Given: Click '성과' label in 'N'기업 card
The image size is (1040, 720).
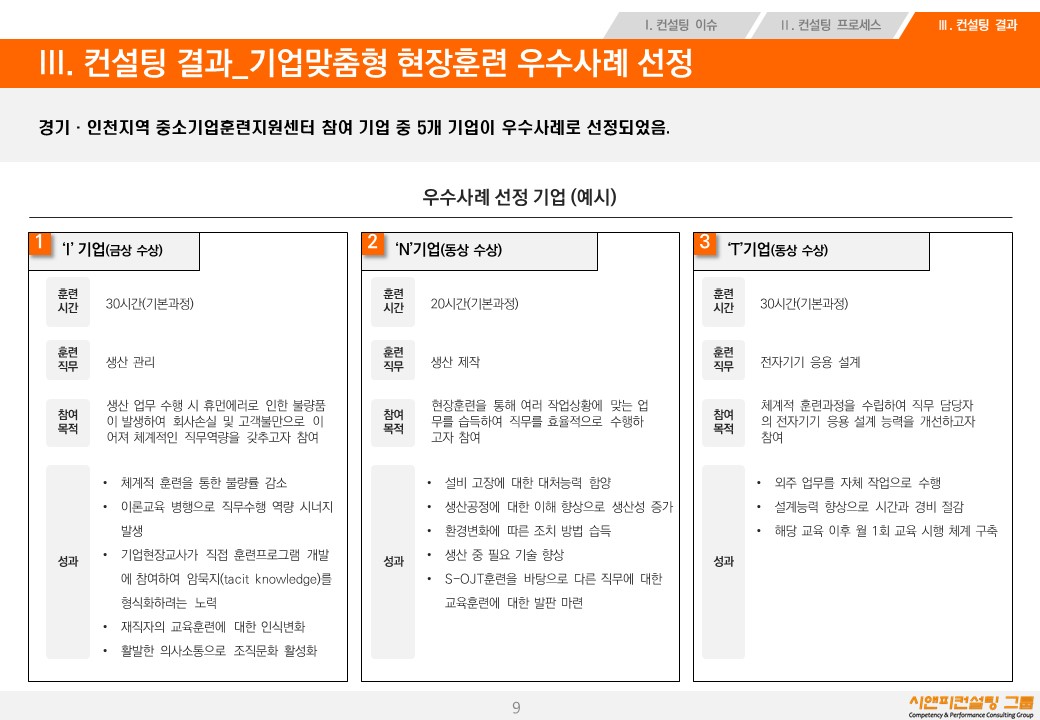Looking at the screenshot, I should click(393, 562).
